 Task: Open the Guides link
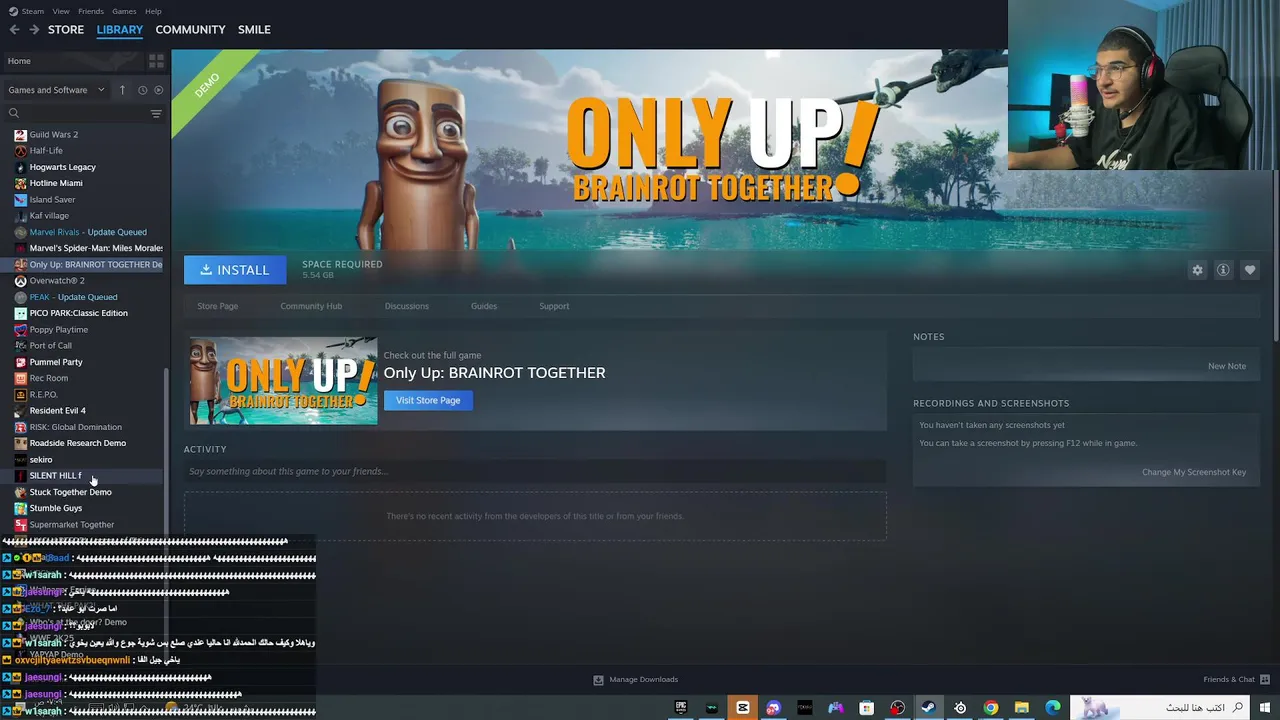pyautogui.click(x=484, y=306)
